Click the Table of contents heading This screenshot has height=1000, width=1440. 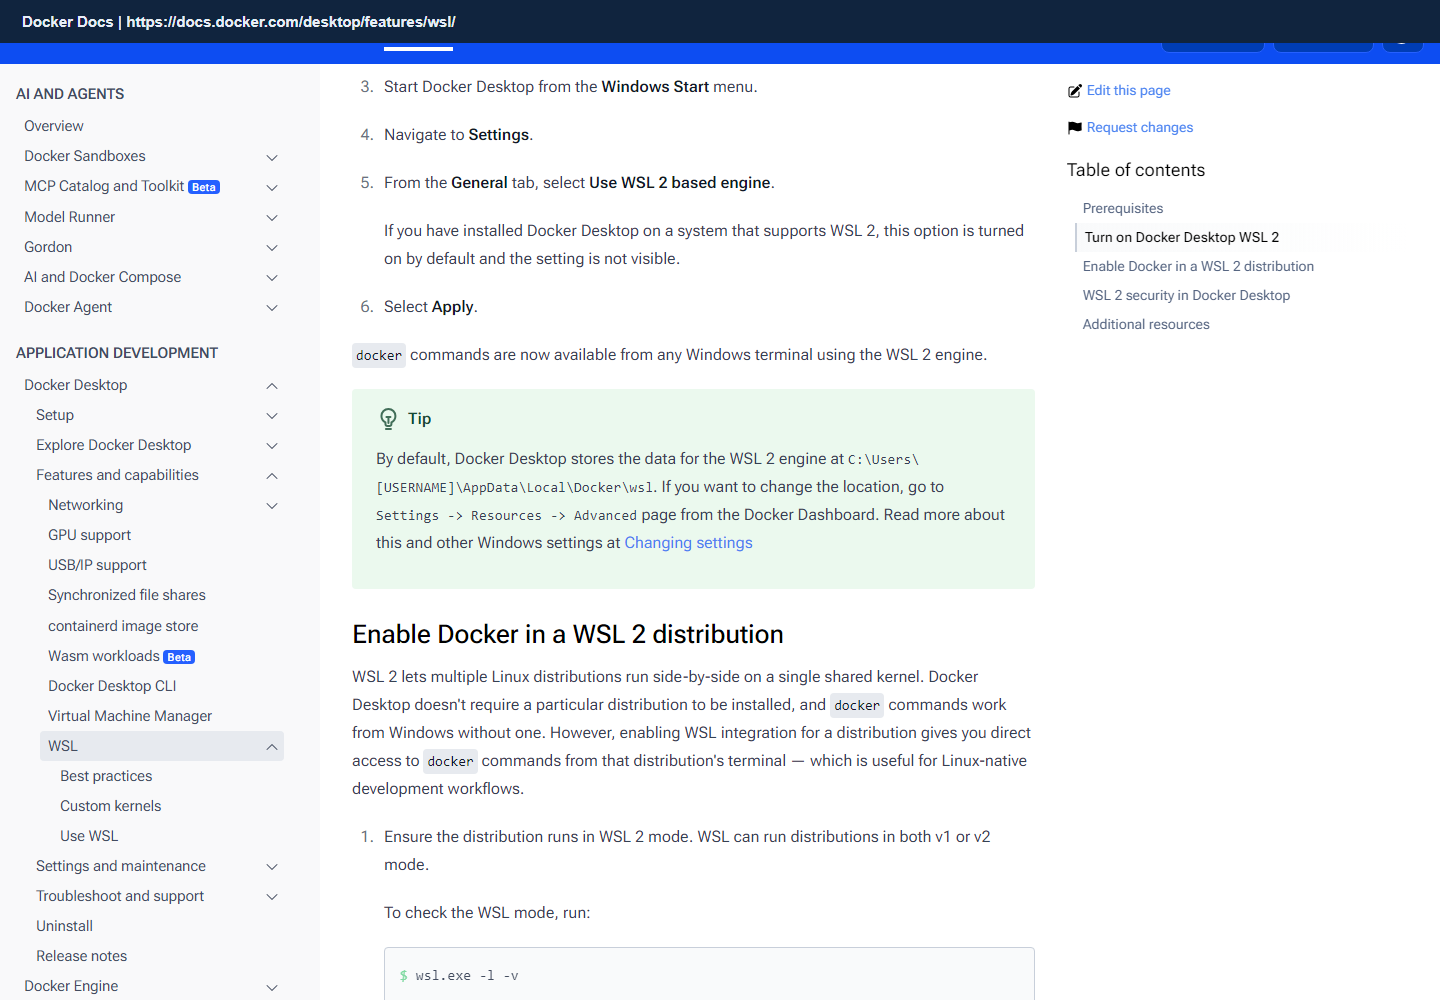coord(1136,170)
